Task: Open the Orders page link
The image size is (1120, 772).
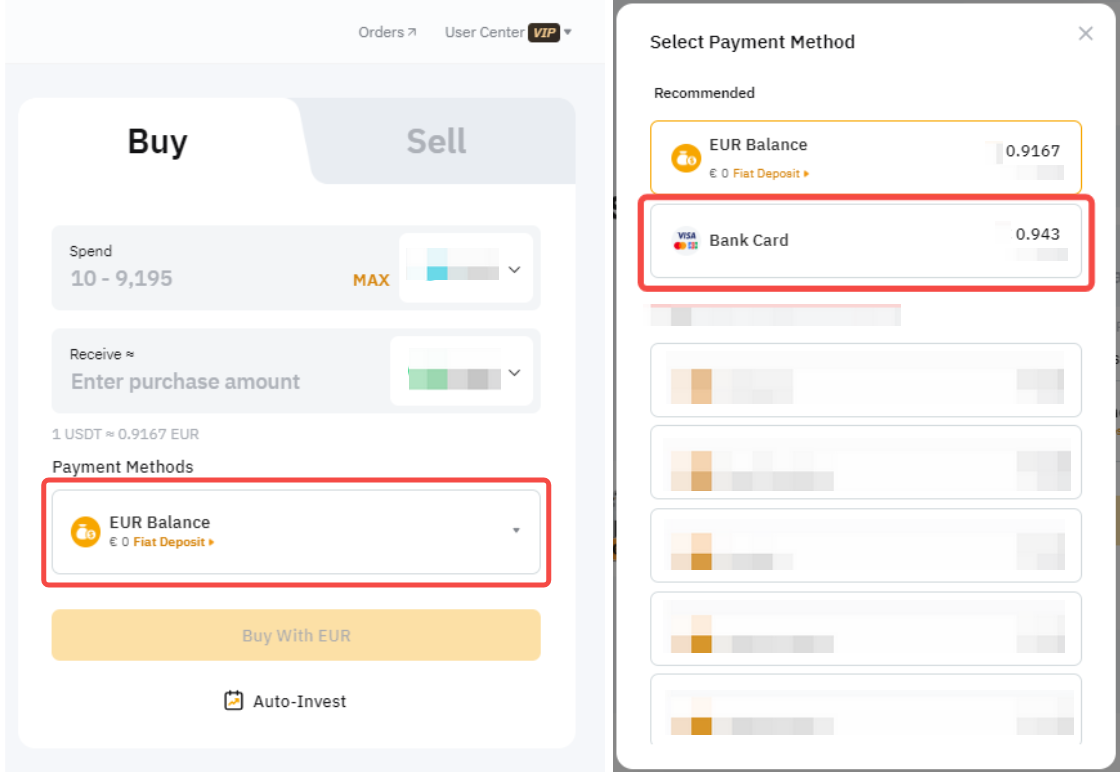Action: click(387, 32)
